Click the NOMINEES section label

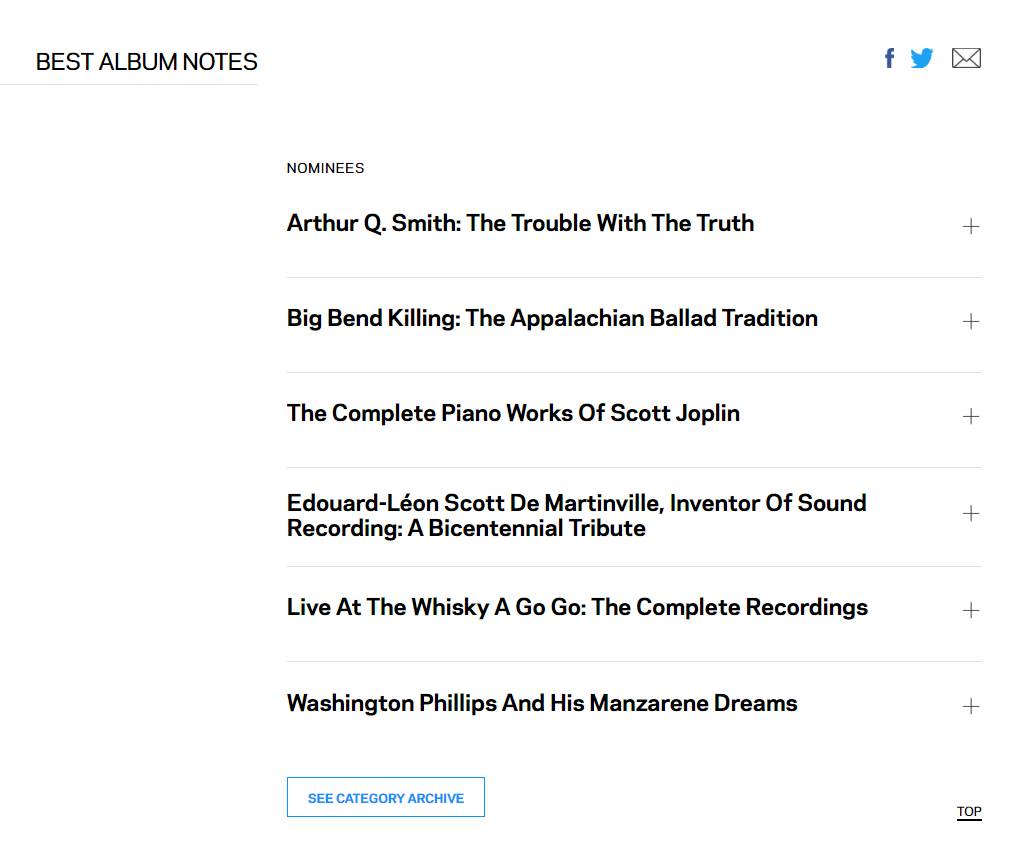click(x=325, y=168)
